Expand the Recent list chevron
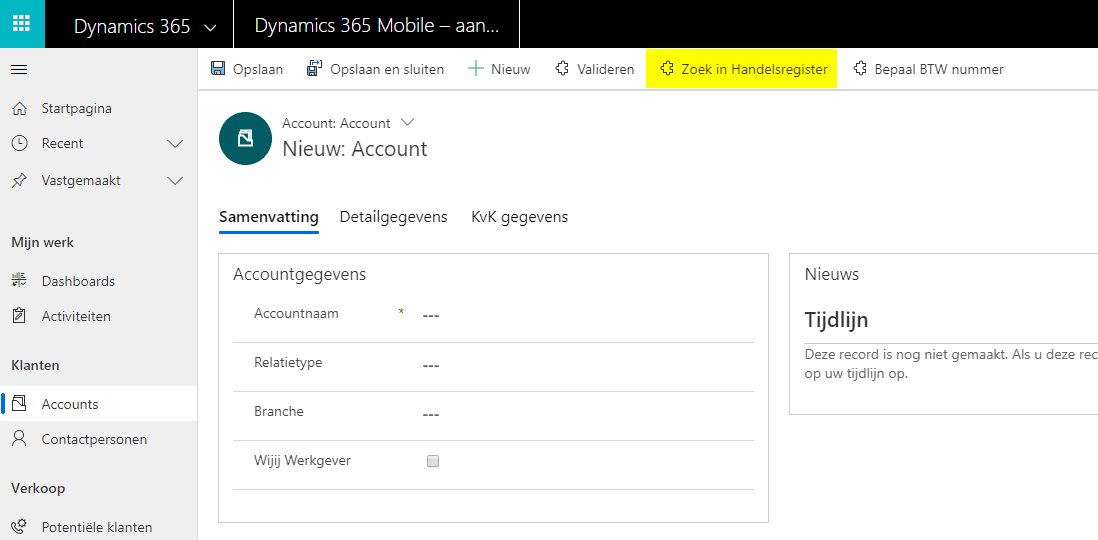1098x540 pixels. pos(175,144)
